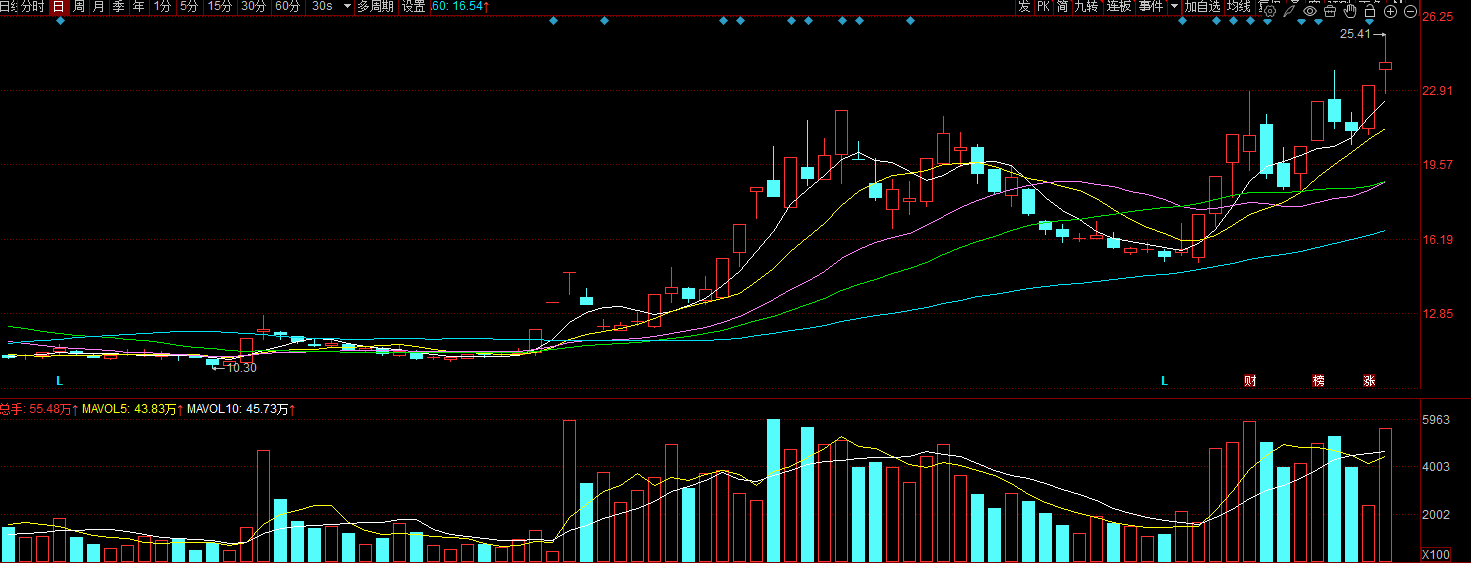Expand the 30s period dropdown arrow

click(x=346, y=6)
